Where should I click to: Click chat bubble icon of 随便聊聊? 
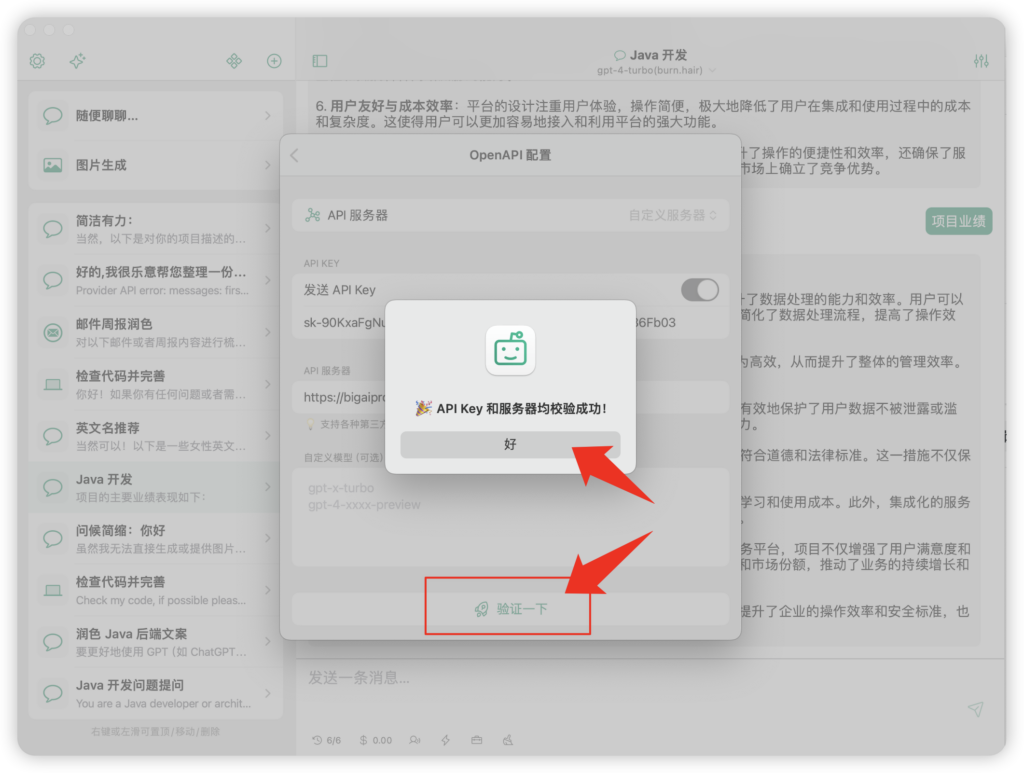[52, 116]
